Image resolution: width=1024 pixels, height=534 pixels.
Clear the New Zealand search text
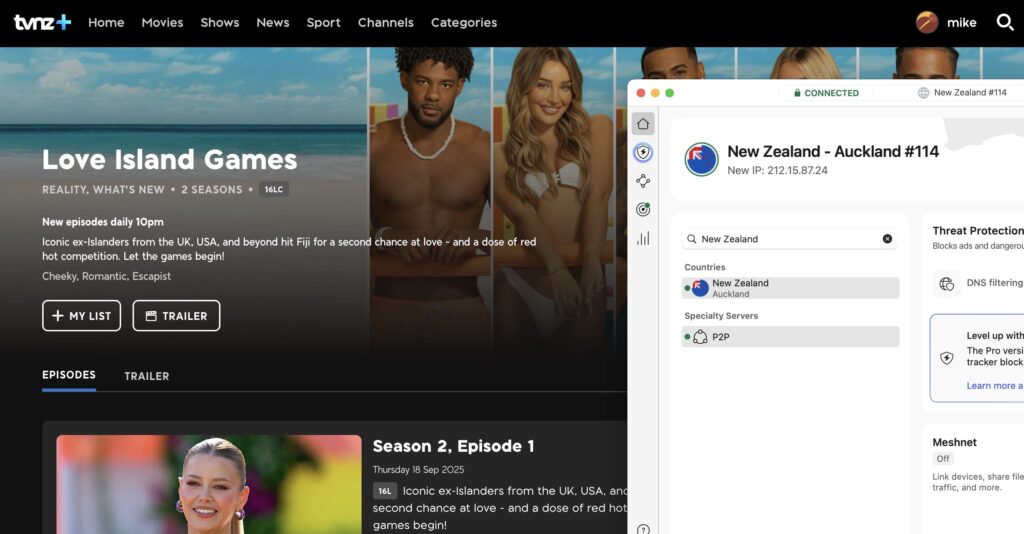tap(887, 239)
